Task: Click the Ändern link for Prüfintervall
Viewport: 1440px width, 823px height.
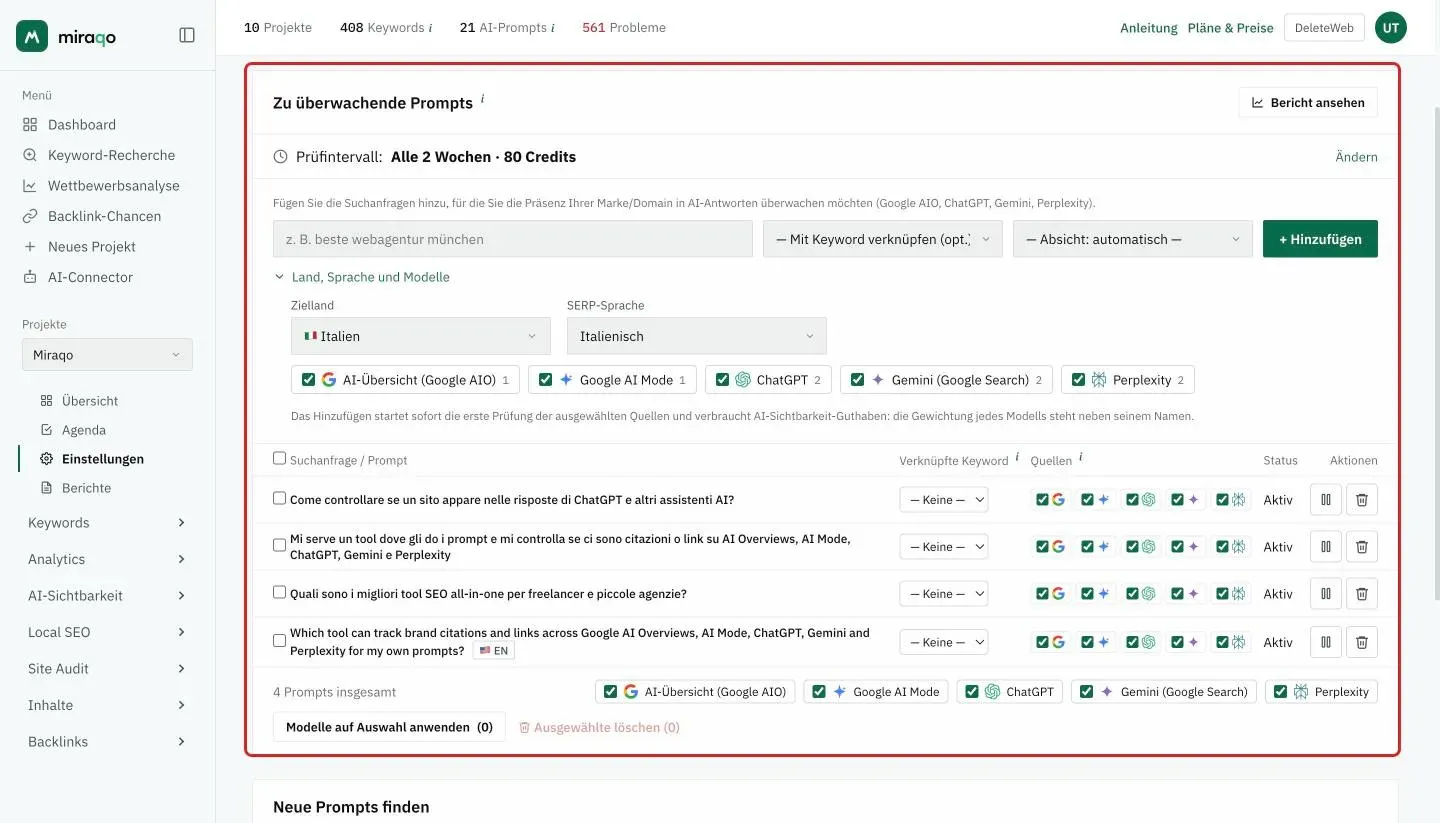Action: click(x=1356, y=157)
